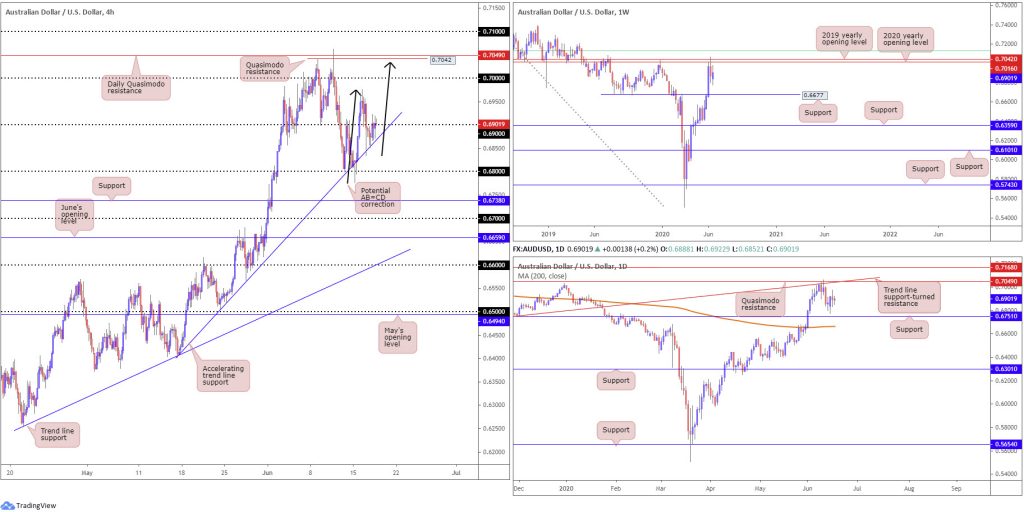Select the "May's opening level" callout
The width and height of the screenshot is (1024, 512).
coord(397,337)
